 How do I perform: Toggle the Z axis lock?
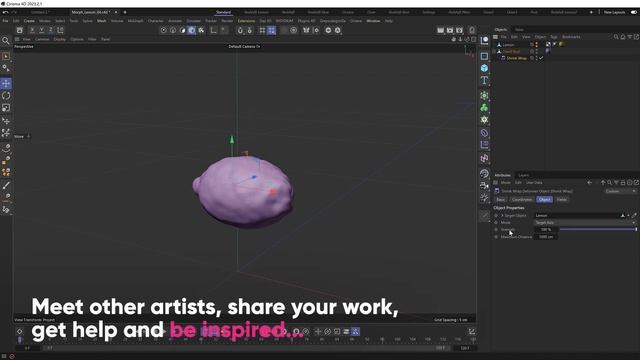coord(51,30)
